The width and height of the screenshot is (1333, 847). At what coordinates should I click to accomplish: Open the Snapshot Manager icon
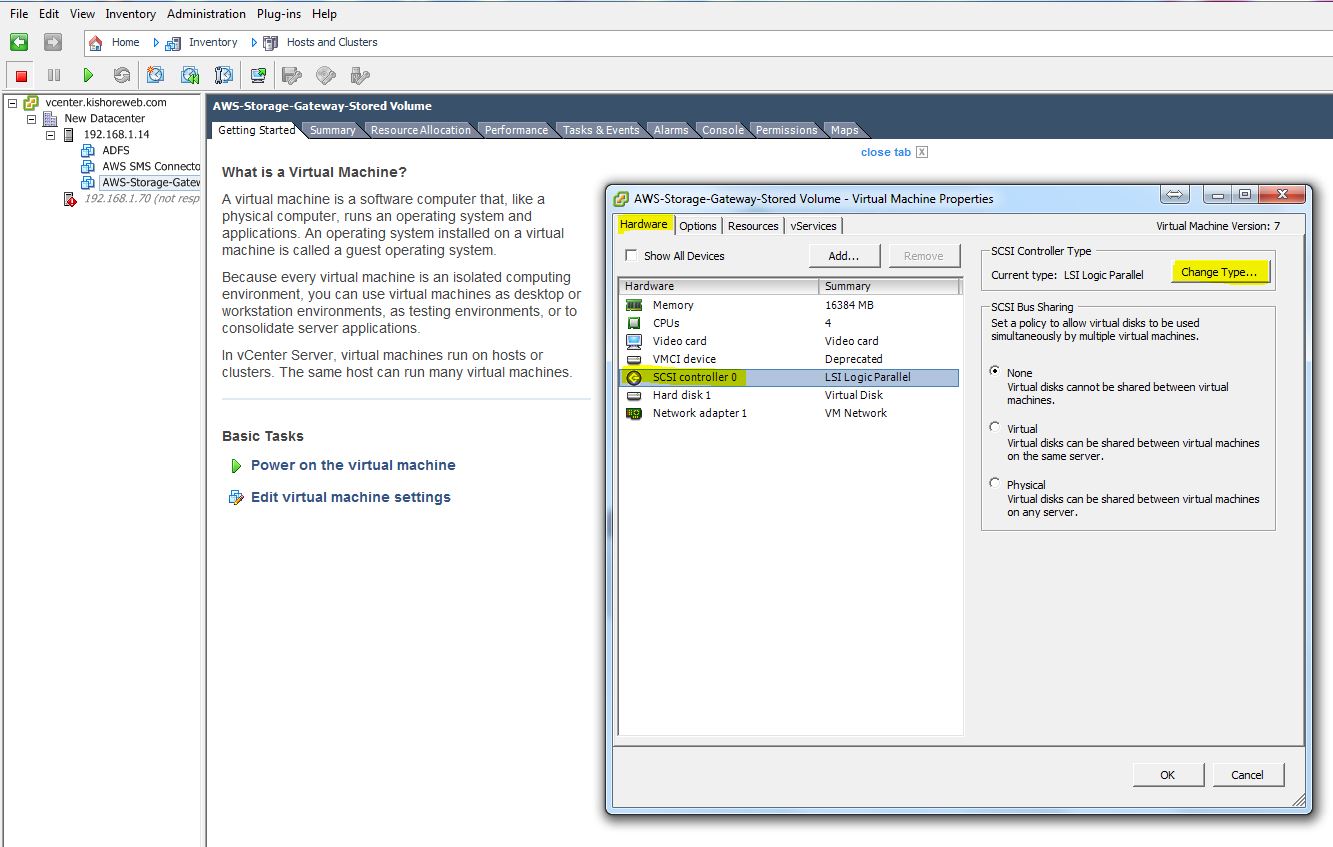pyautogui.click(x=224, y=75)
